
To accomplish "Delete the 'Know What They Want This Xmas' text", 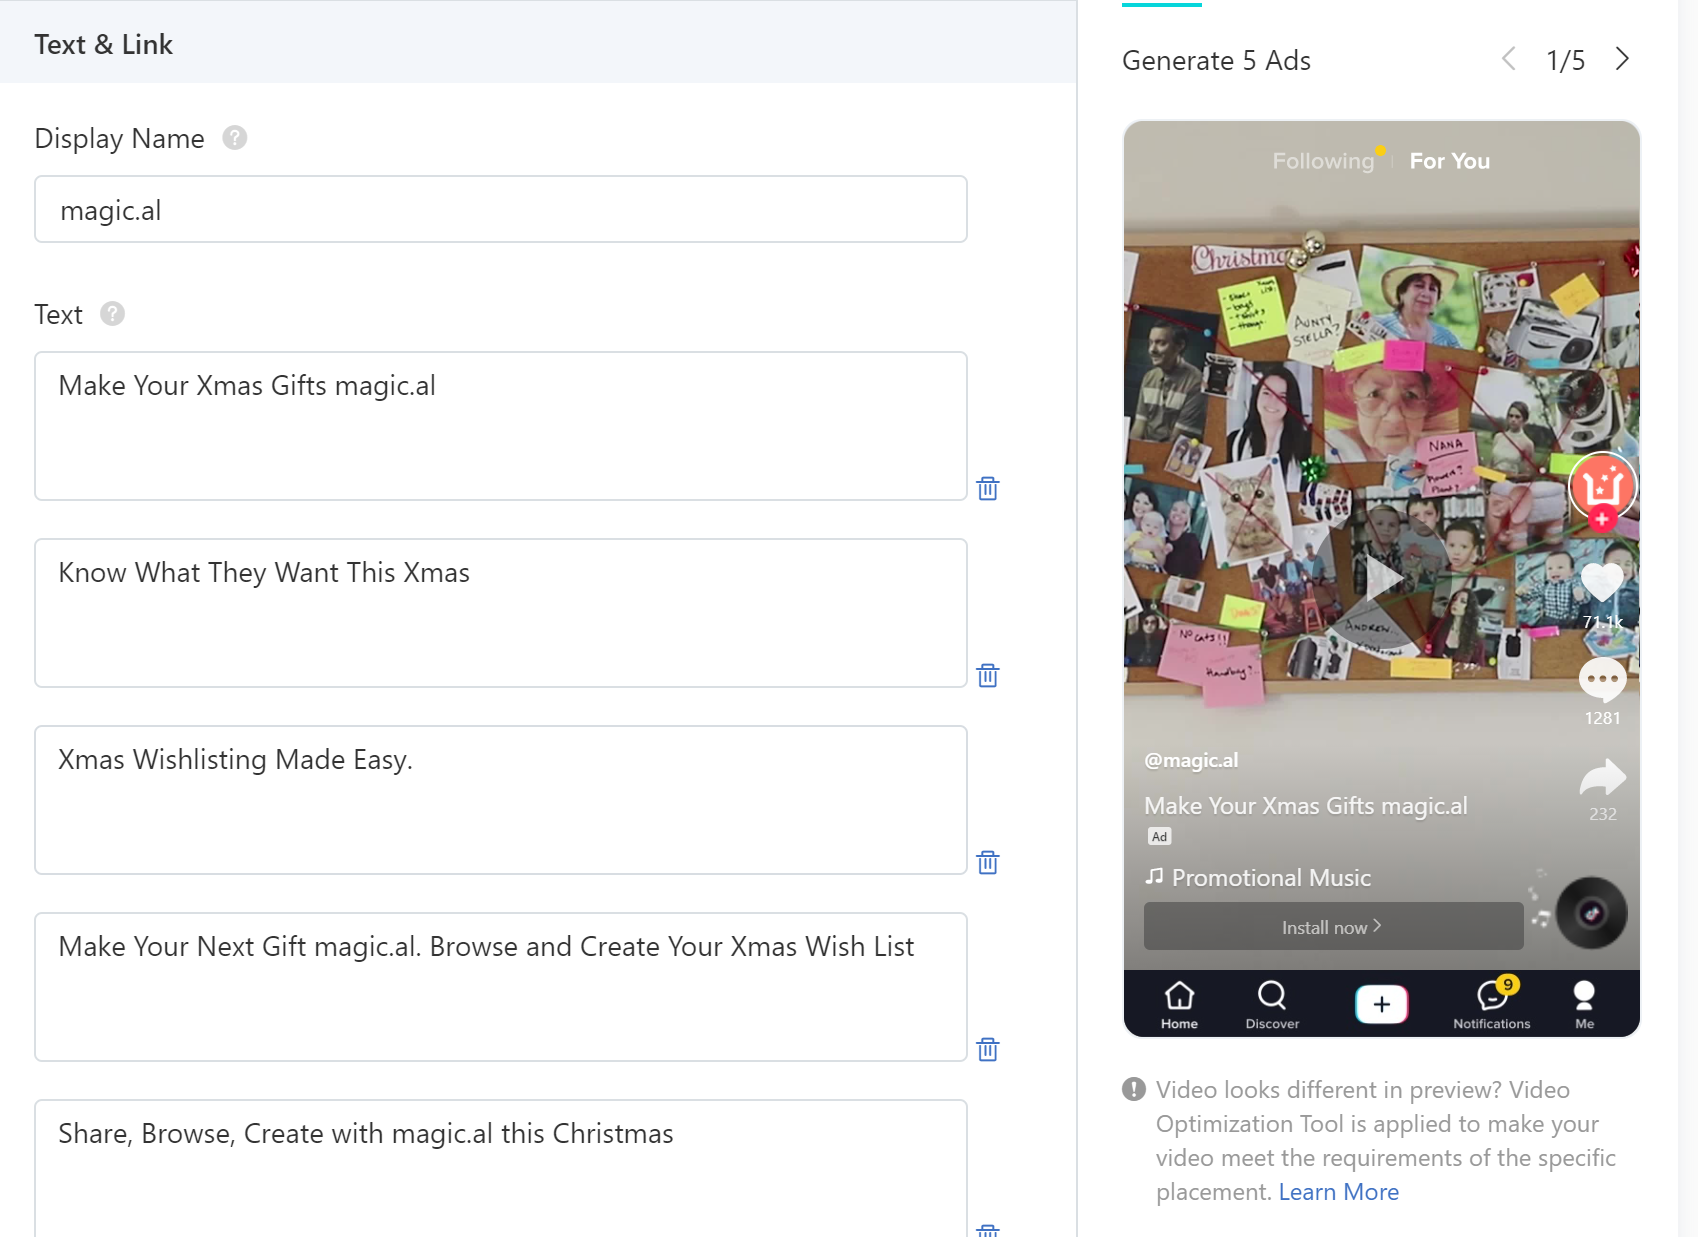I will click(x=987, y=675).
